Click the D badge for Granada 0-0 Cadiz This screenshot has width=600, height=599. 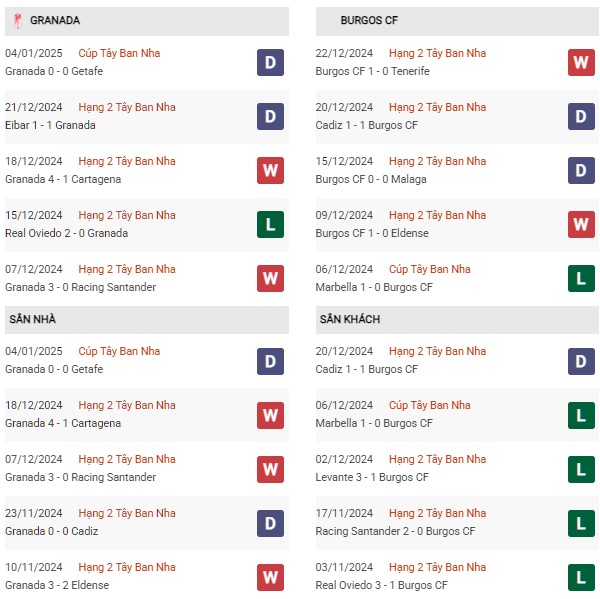pos(270,523)
